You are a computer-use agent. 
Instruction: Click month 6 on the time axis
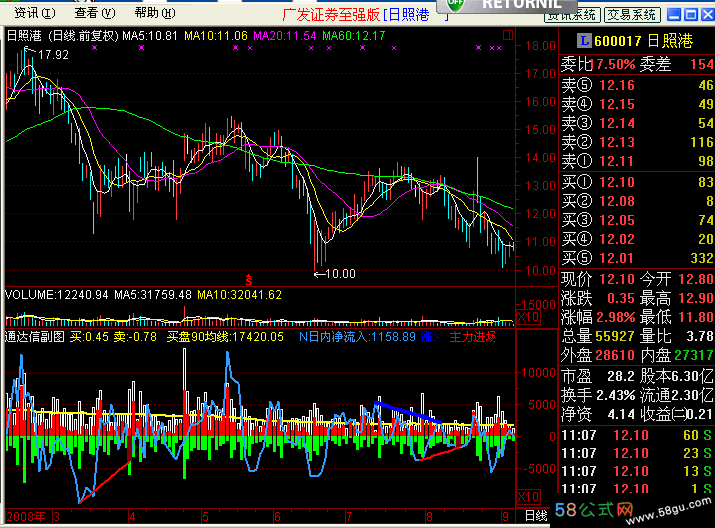277,517
